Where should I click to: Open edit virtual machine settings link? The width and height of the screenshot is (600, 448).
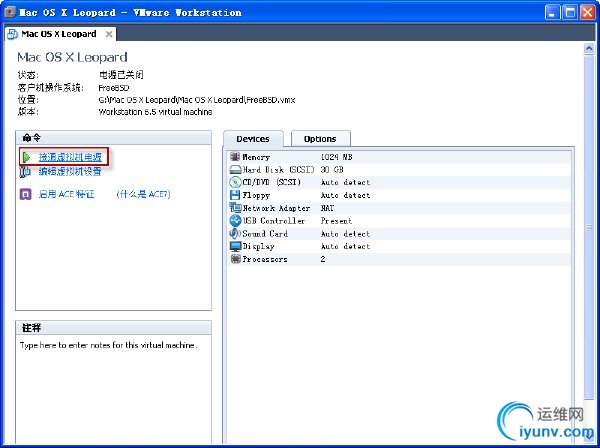70,172
